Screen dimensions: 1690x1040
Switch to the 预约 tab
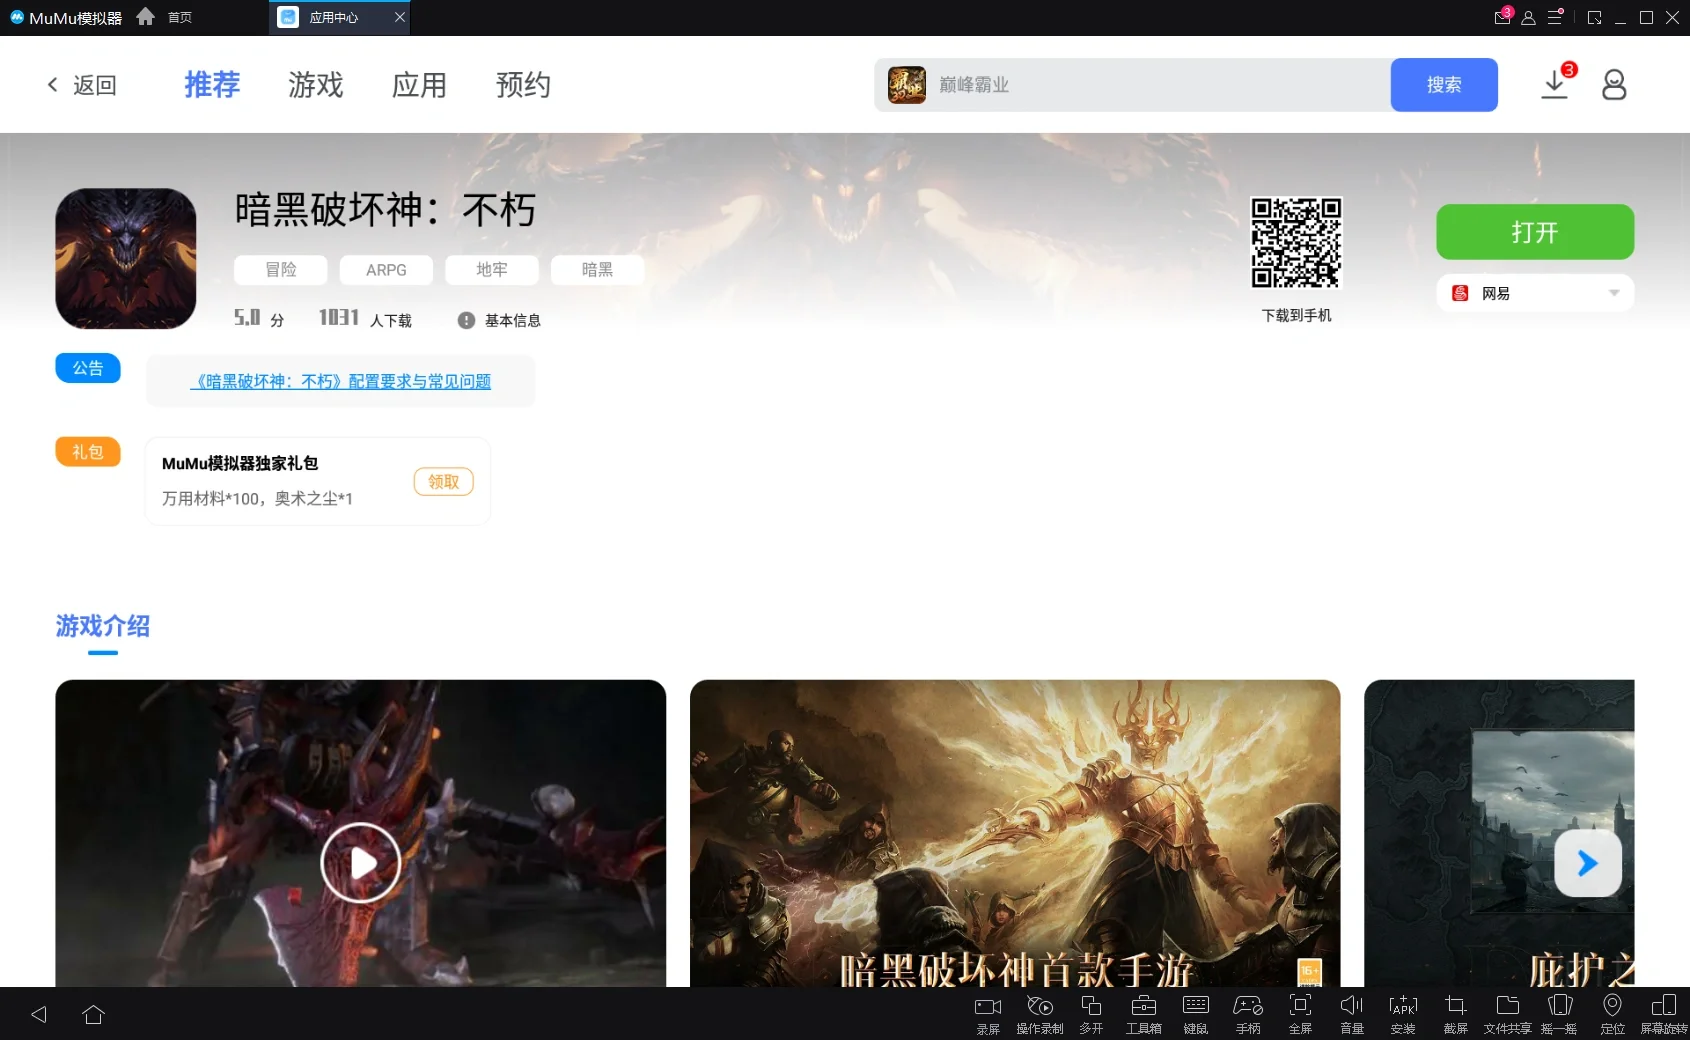523,85
